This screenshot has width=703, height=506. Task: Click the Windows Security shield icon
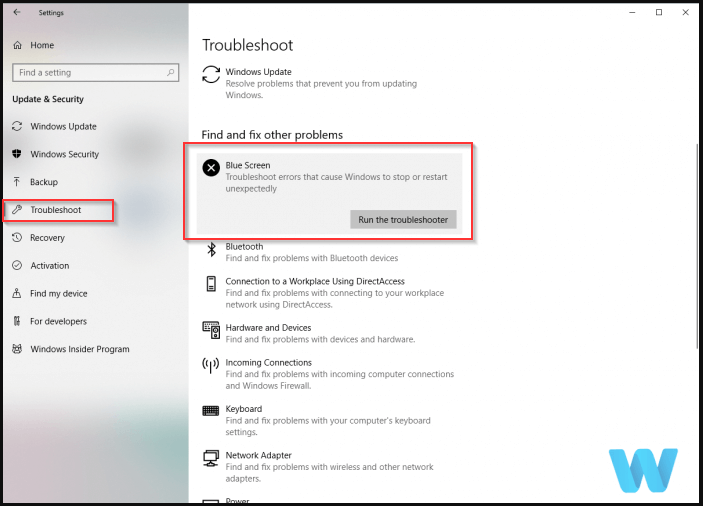17,154
